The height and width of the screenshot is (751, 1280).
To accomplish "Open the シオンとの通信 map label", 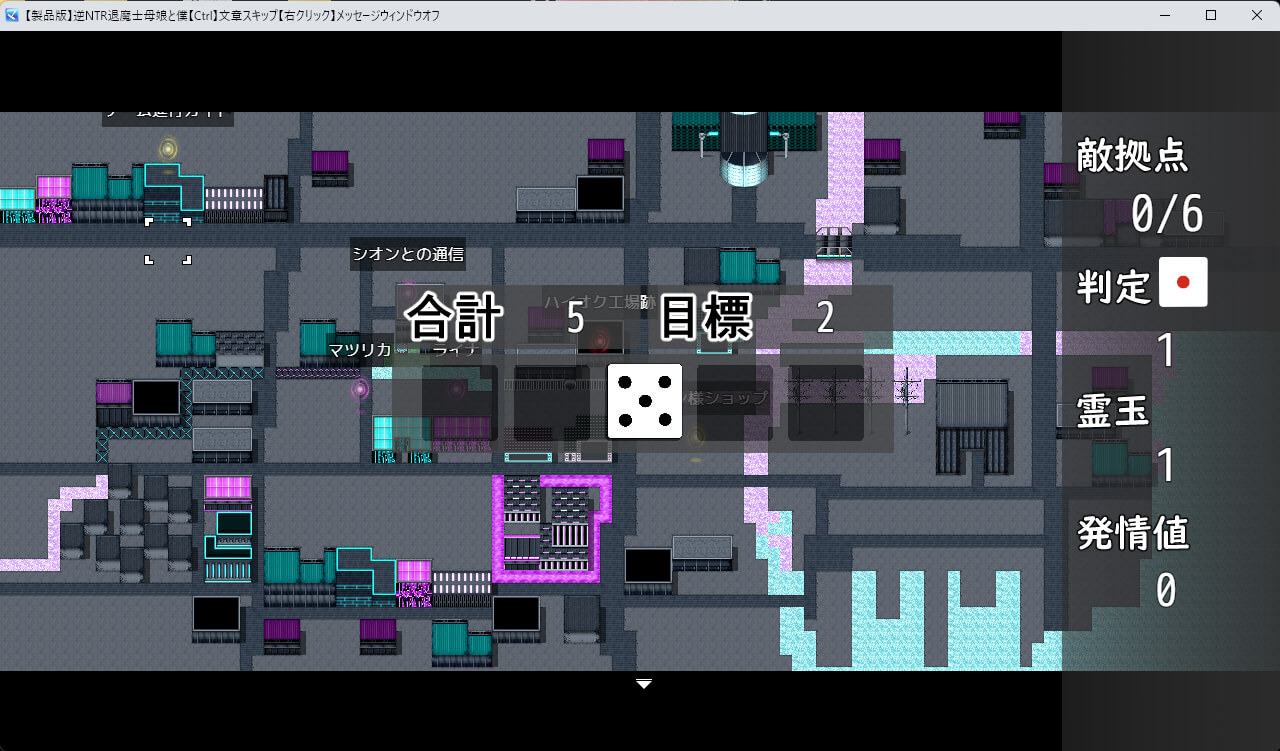I will tap(407, 254).
